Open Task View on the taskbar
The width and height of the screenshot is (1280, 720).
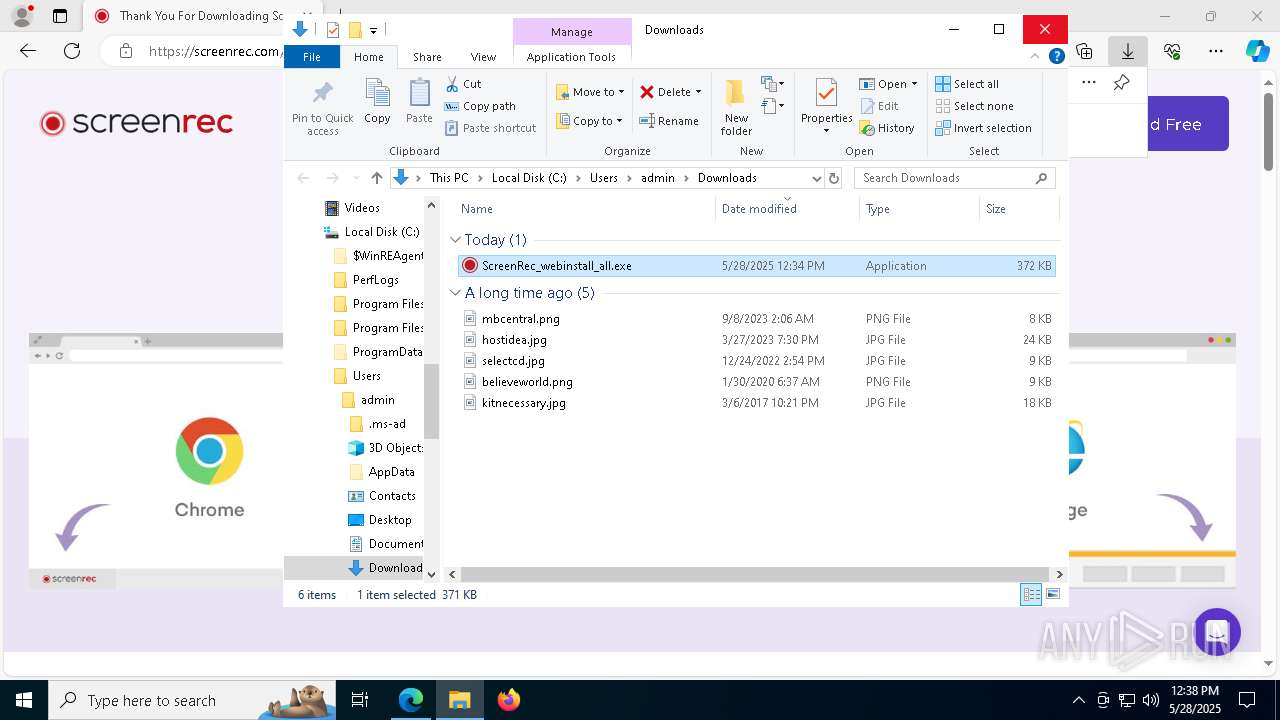pyautogui.click(x=360, y=700)
